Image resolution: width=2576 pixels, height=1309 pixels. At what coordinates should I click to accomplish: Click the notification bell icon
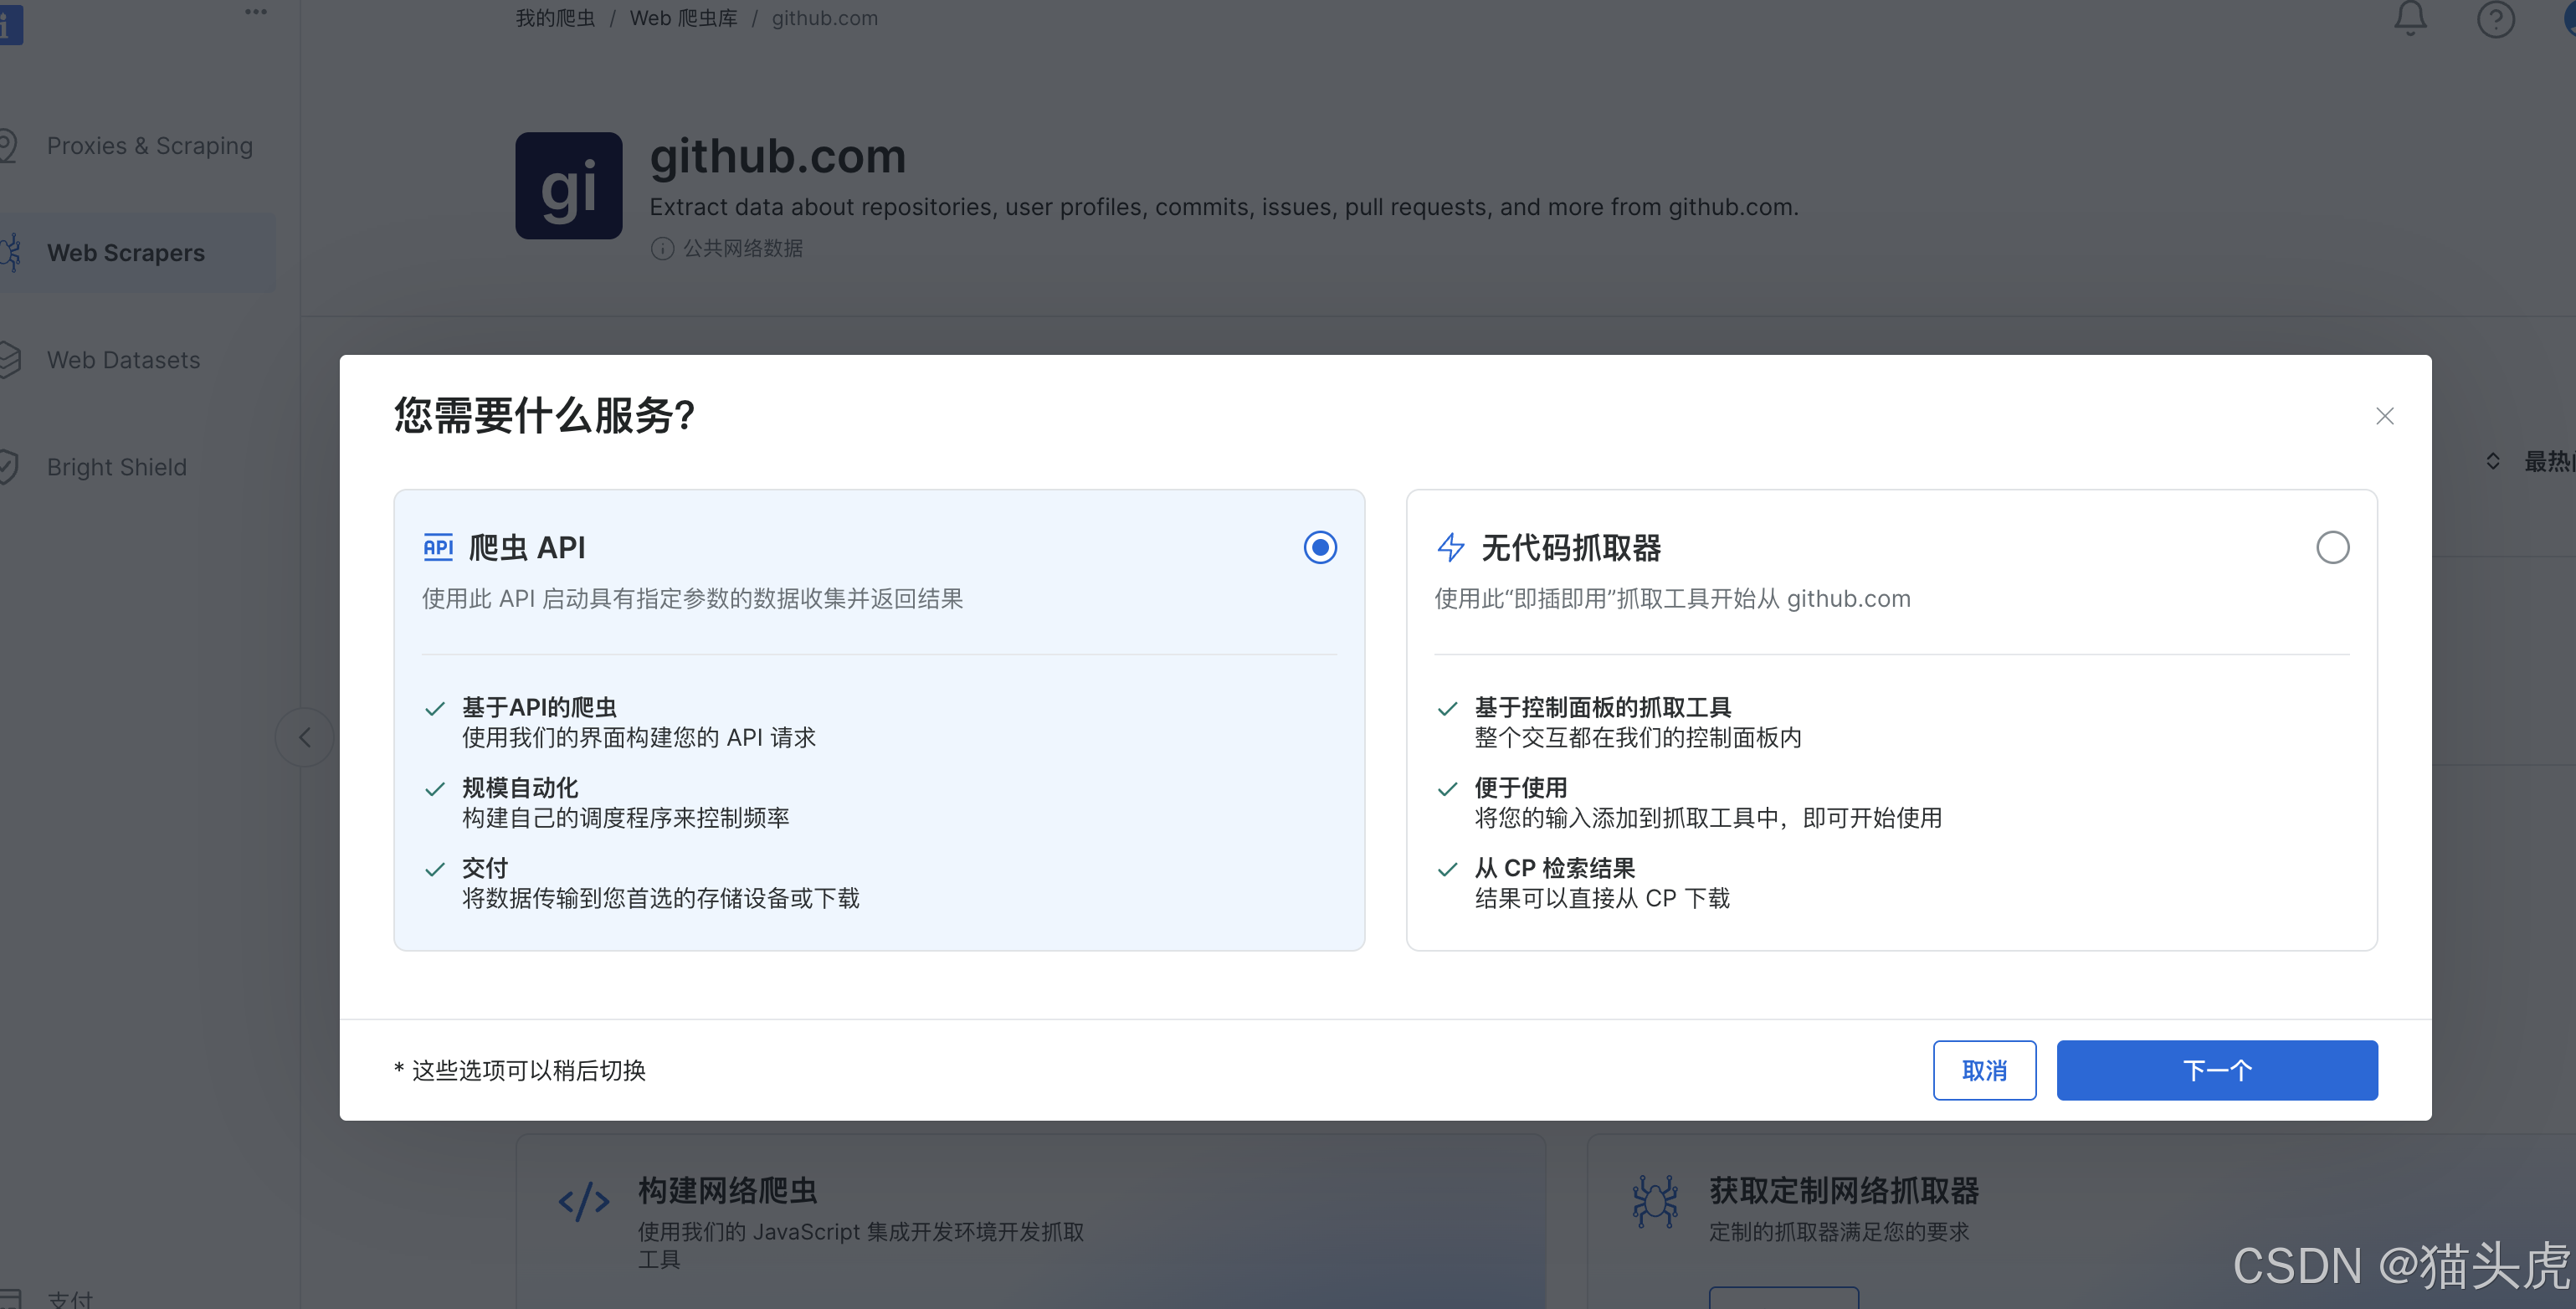[2410, 18]
